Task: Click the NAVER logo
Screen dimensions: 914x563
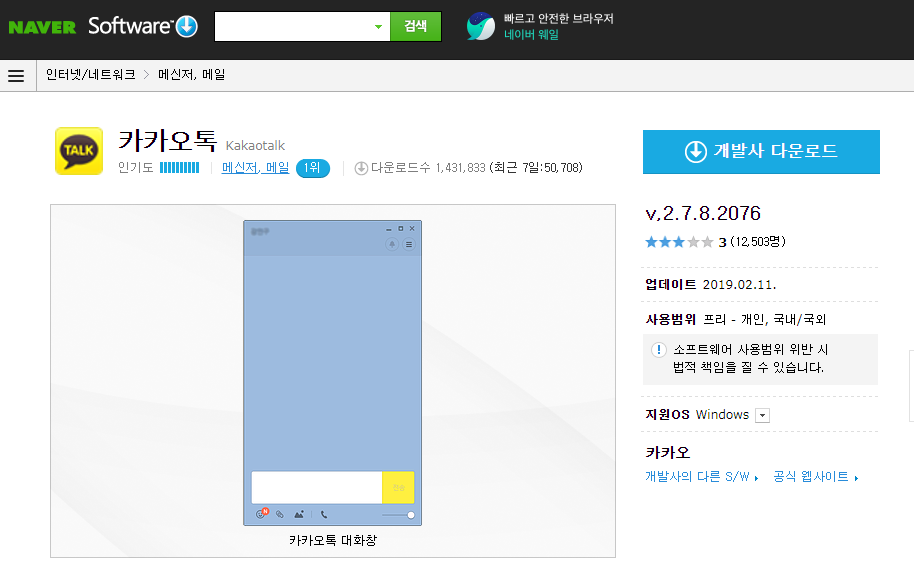Action: (x=42, y=27)
